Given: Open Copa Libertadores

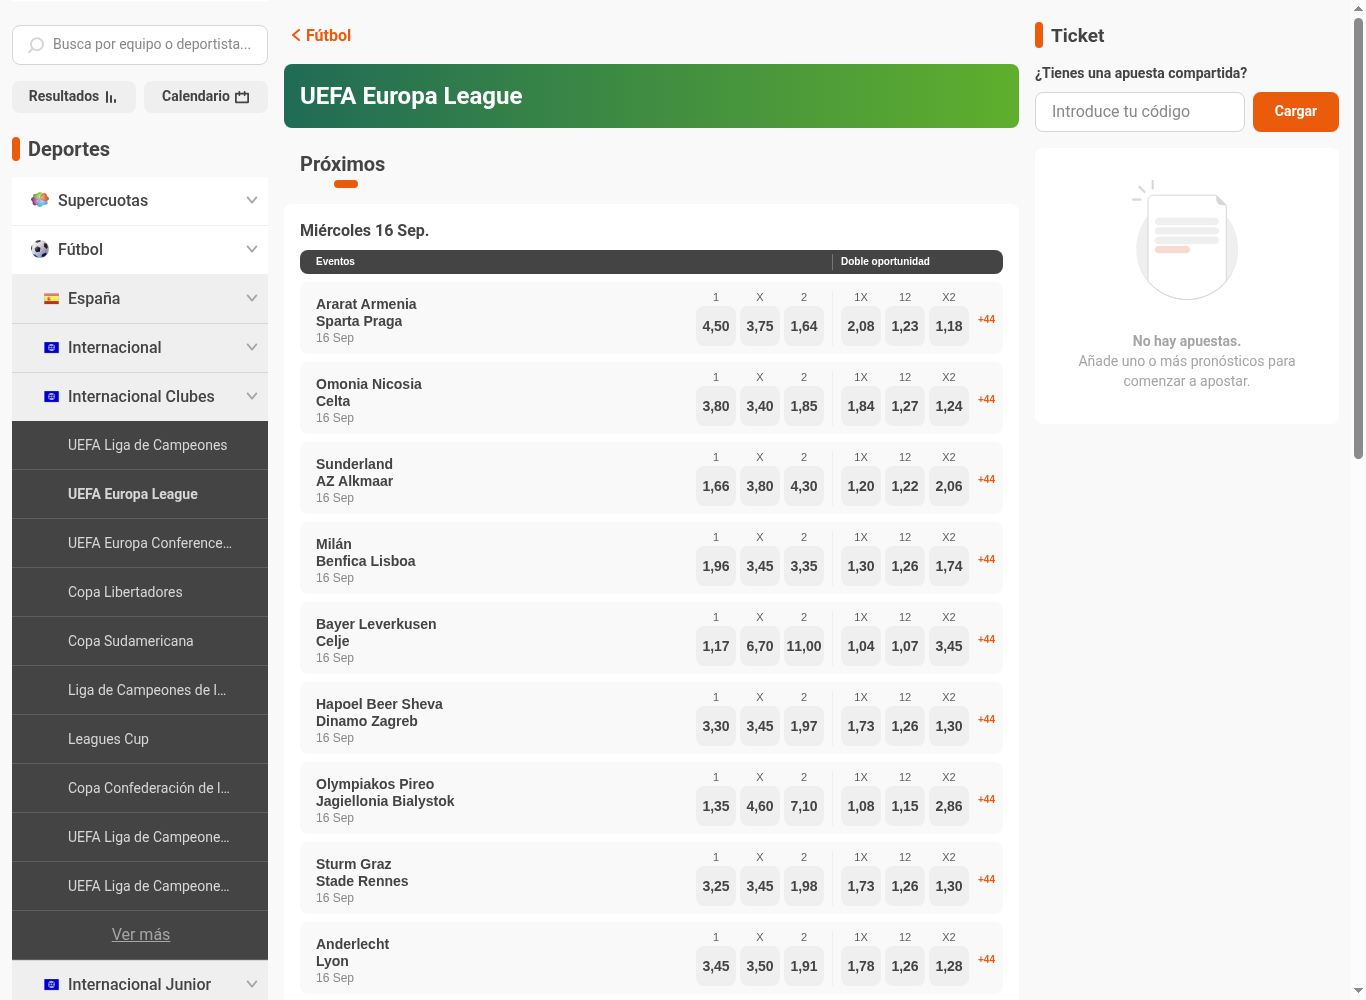Looking at the screenshot, I should (140, 592).
